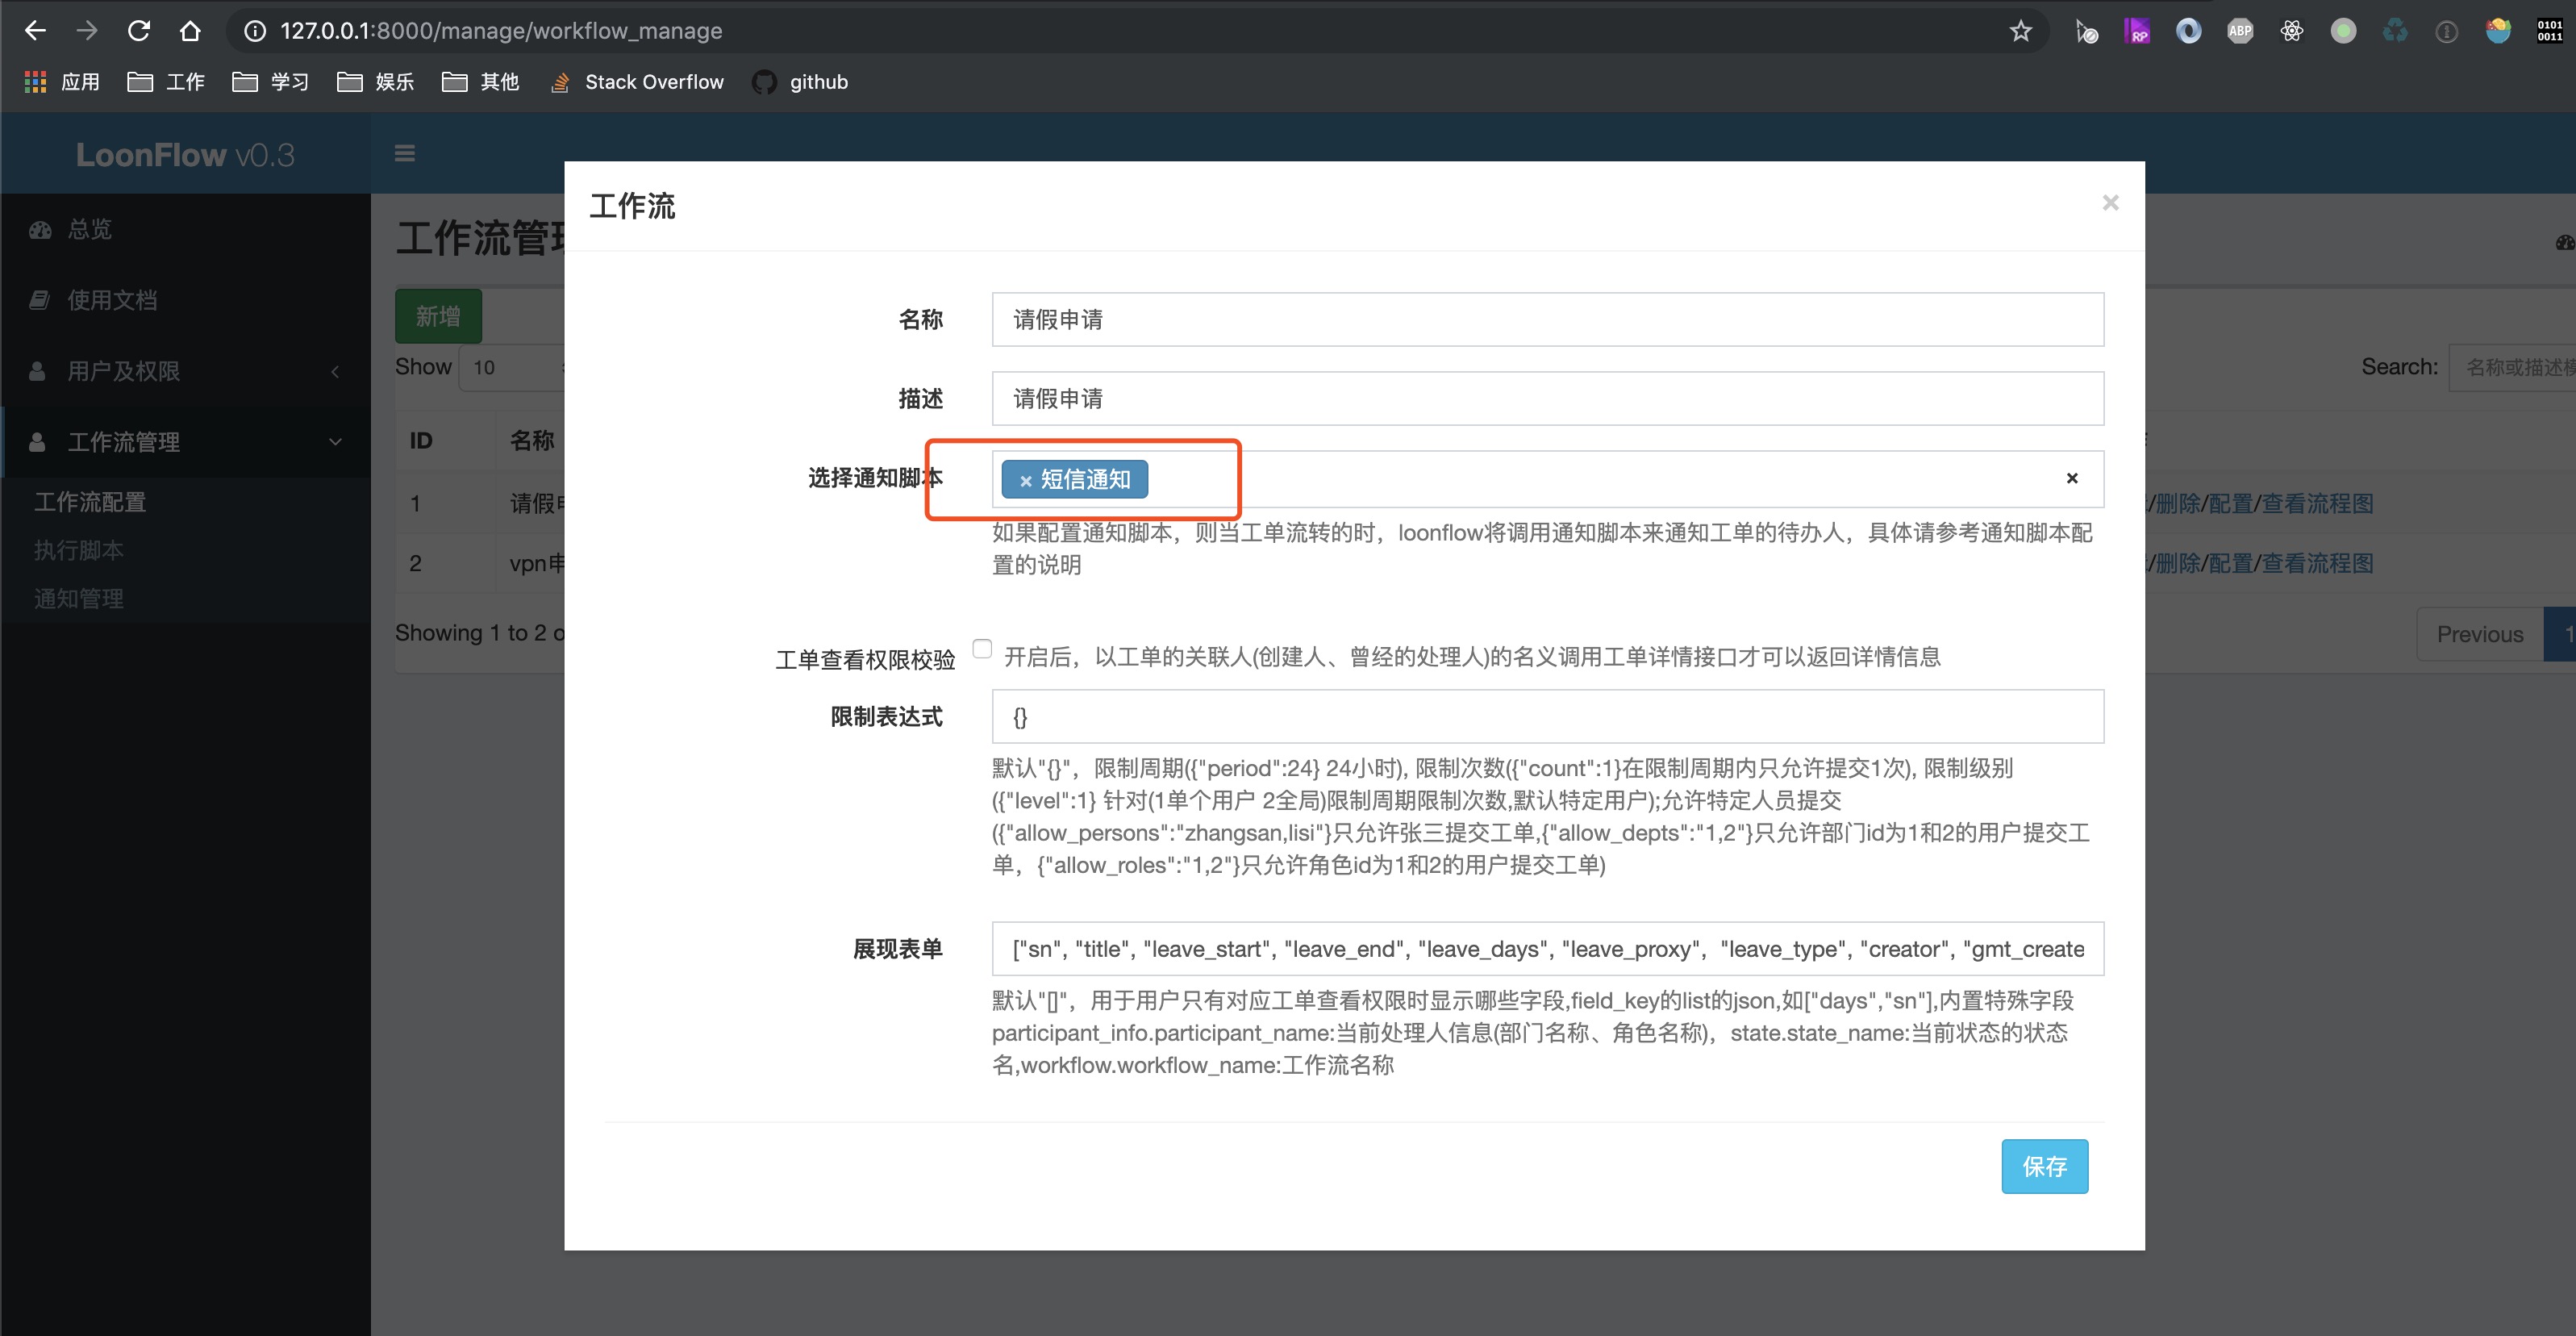Toggle the bookmark star in address bar
2576x1336 pixels.
pos(2021,30)
